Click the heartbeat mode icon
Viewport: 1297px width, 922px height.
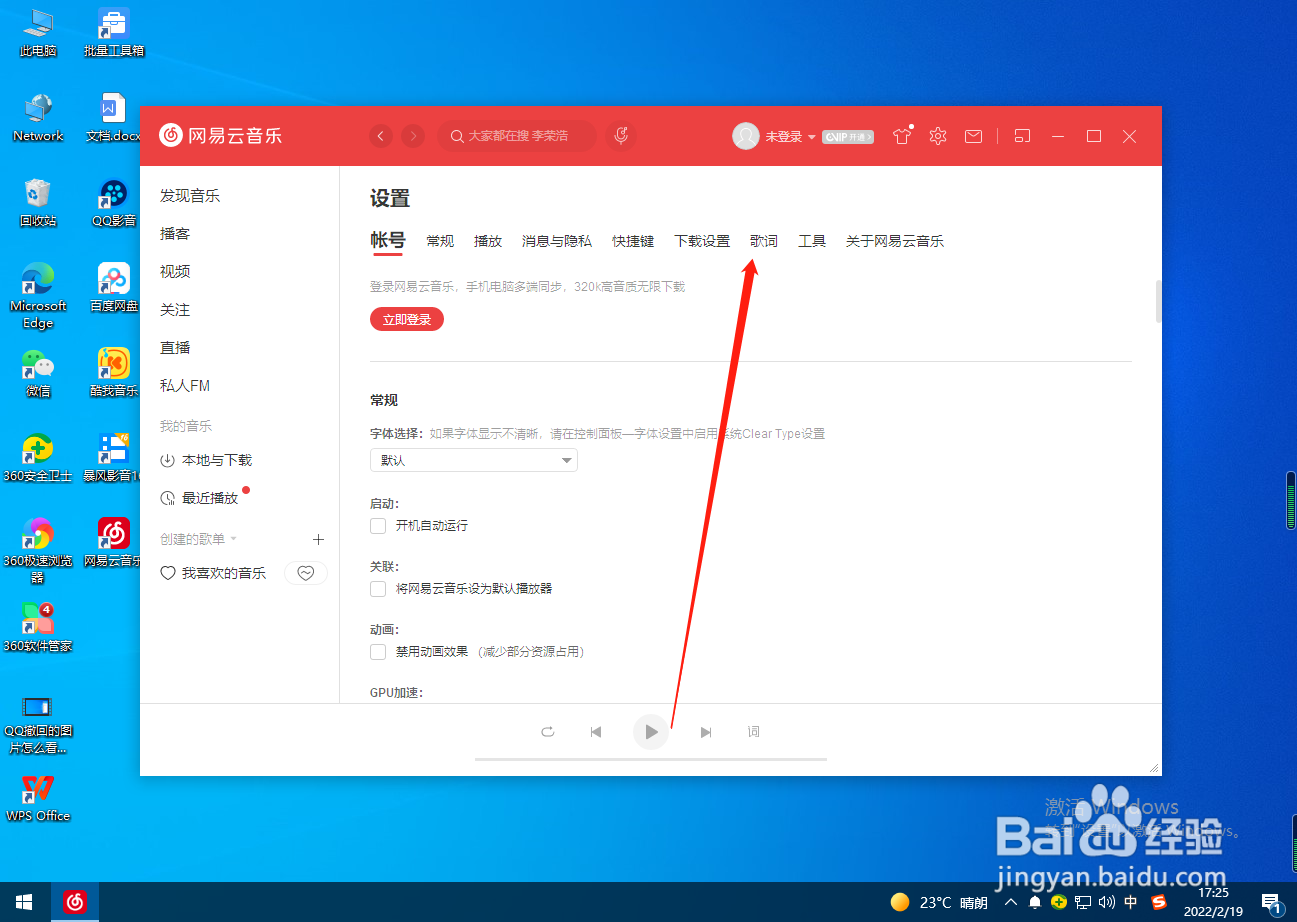click(x=307, y=573)
